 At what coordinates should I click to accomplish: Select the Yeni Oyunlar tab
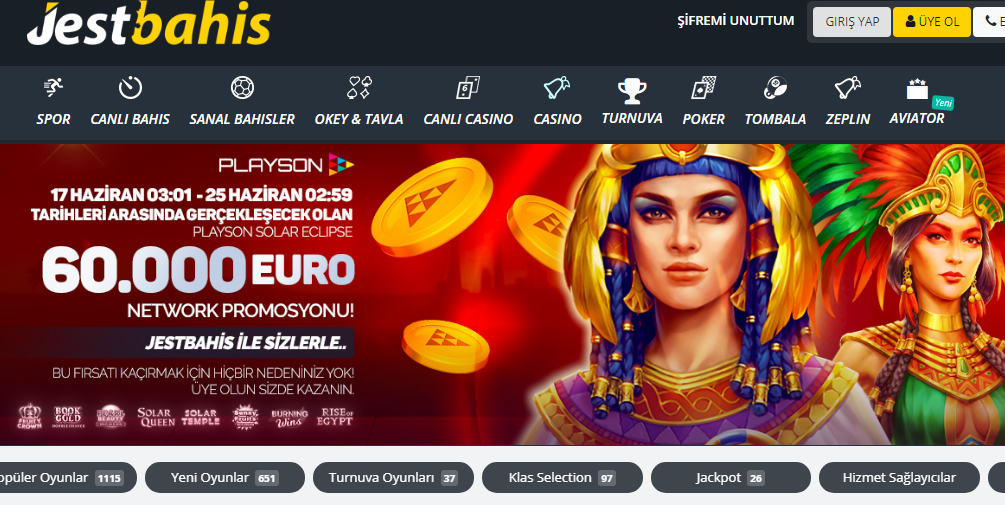coord(225,477)
